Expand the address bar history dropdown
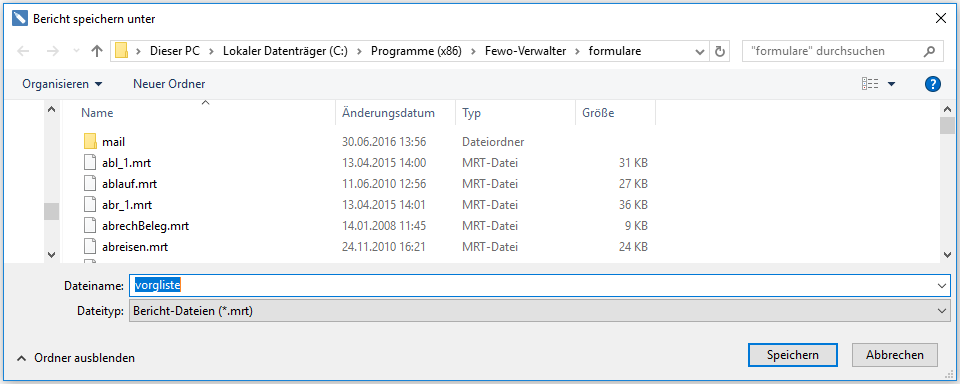This screenshot has width=960, height=384. tap(700, 51)
